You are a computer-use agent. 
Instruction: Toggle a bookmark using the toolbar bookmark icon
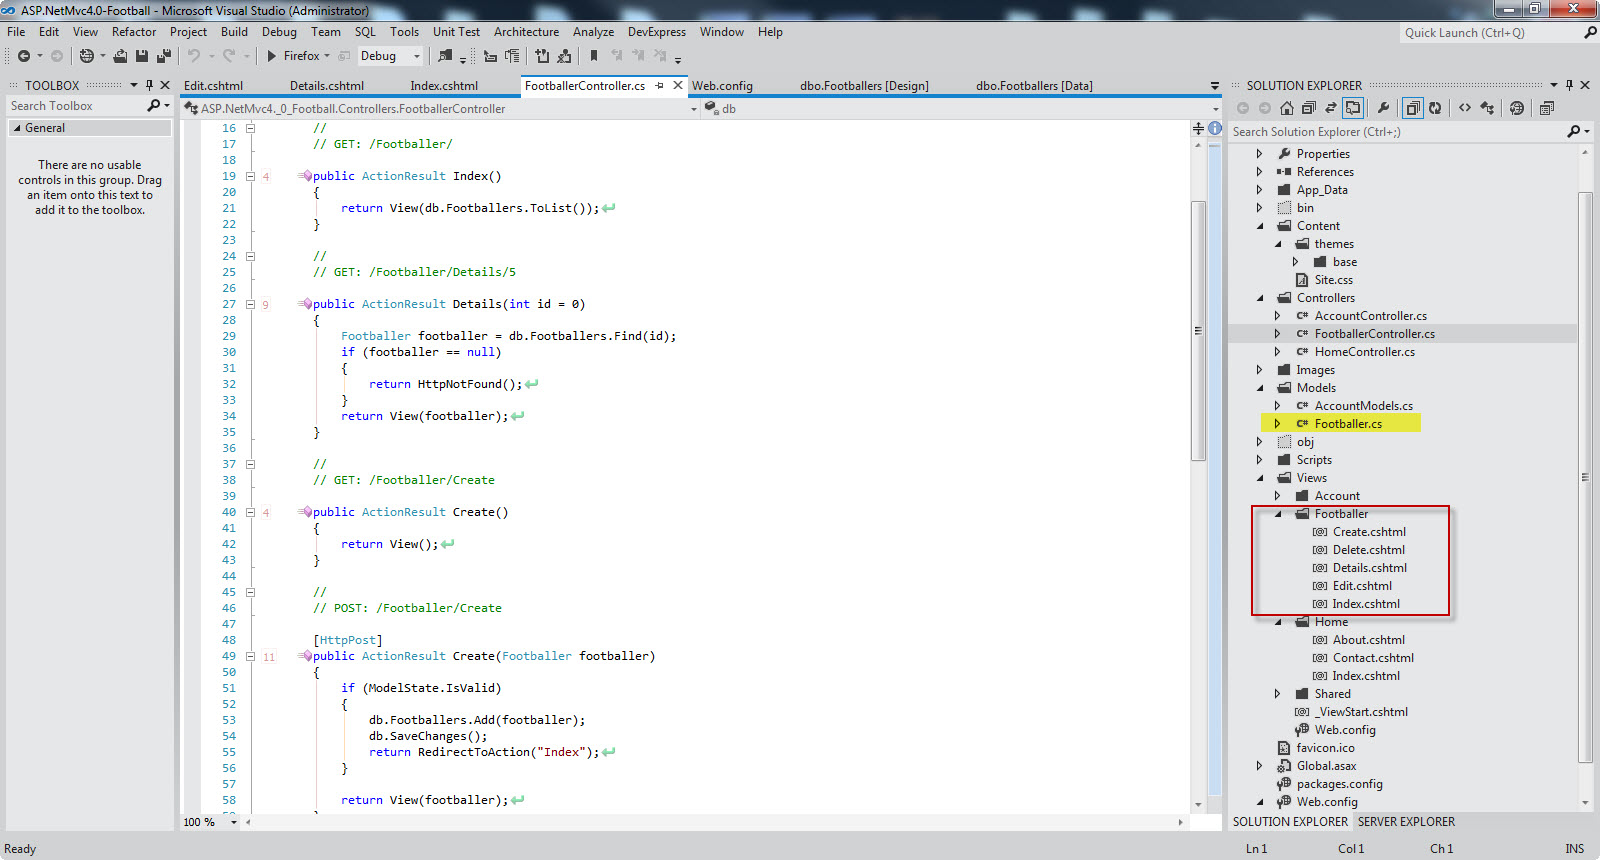tap(594, 56)
